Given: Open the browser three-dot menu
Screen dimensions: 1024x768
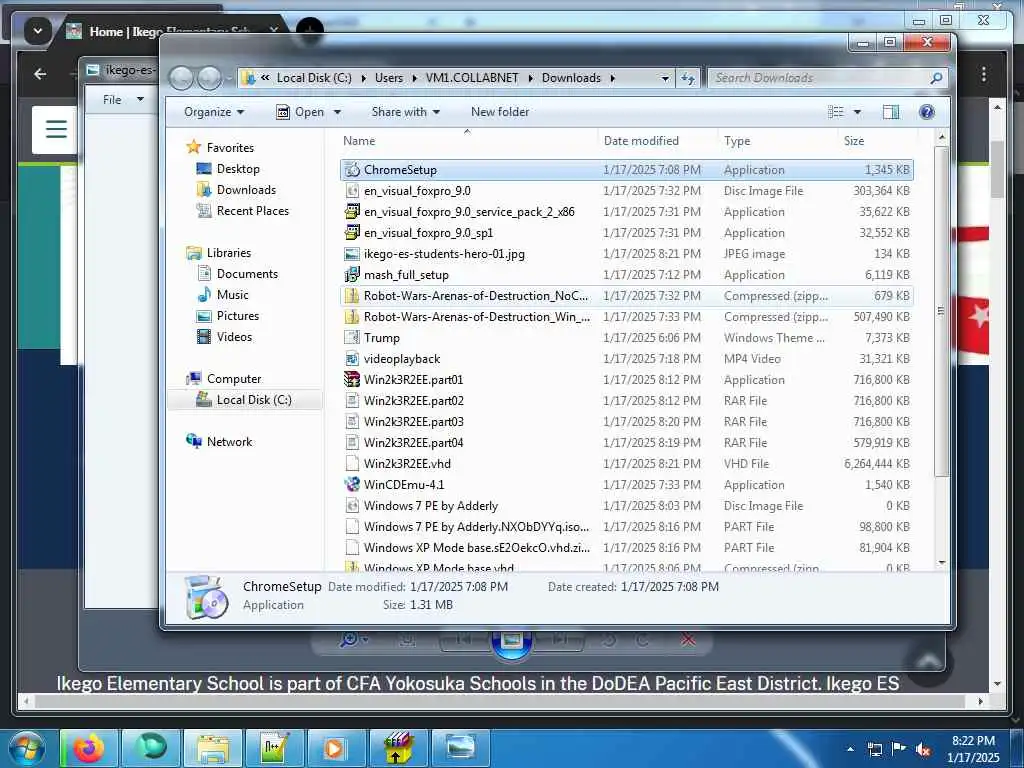Looking at the screenshot, I should click(984, 74).
